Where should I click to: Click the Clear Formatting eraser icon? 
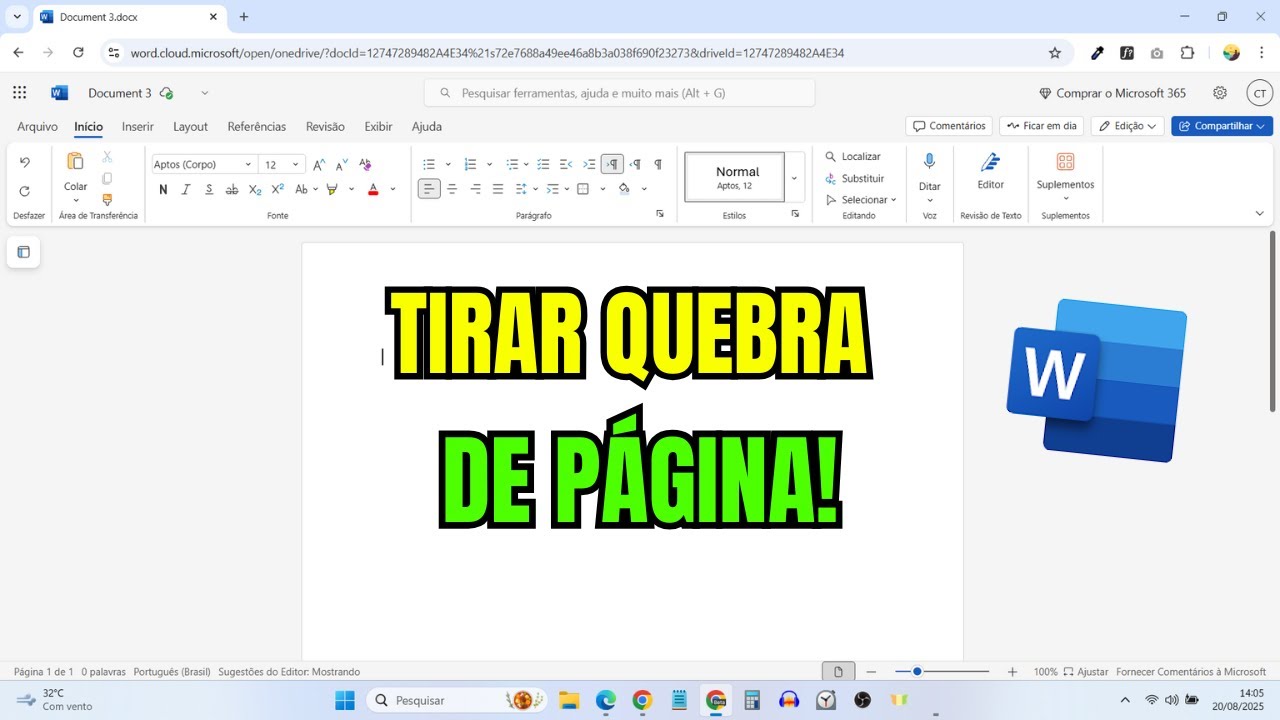365,164
